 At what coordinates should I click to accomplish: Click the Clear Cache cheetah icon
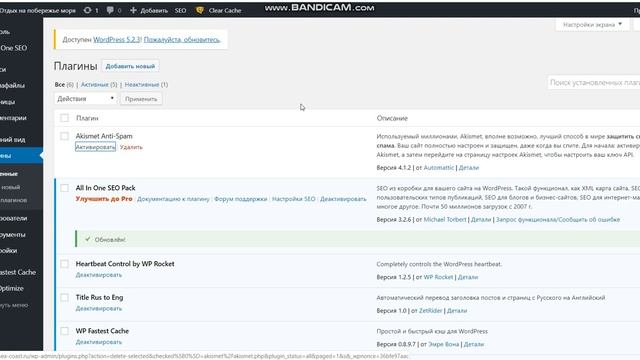click(200, 10)
